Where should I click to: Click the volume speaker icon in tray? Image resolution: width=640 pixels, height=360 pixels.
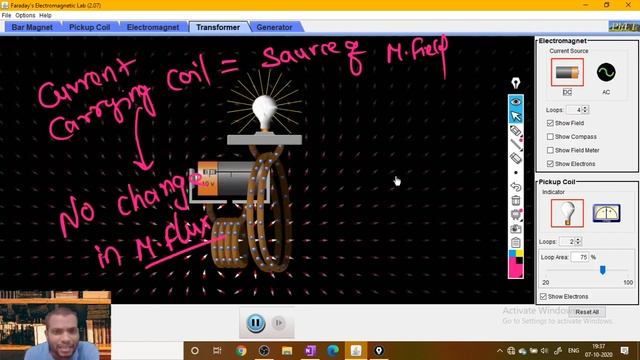[x=544, y=351]
